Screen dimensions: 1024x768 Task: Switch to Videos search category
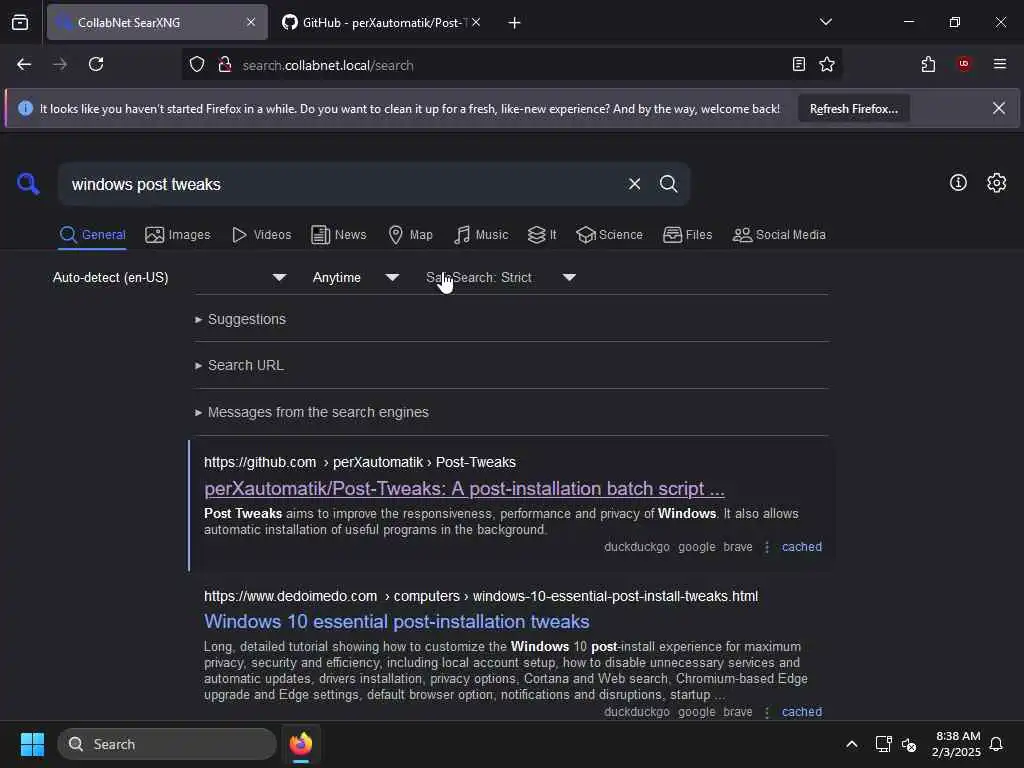(262, 235)
